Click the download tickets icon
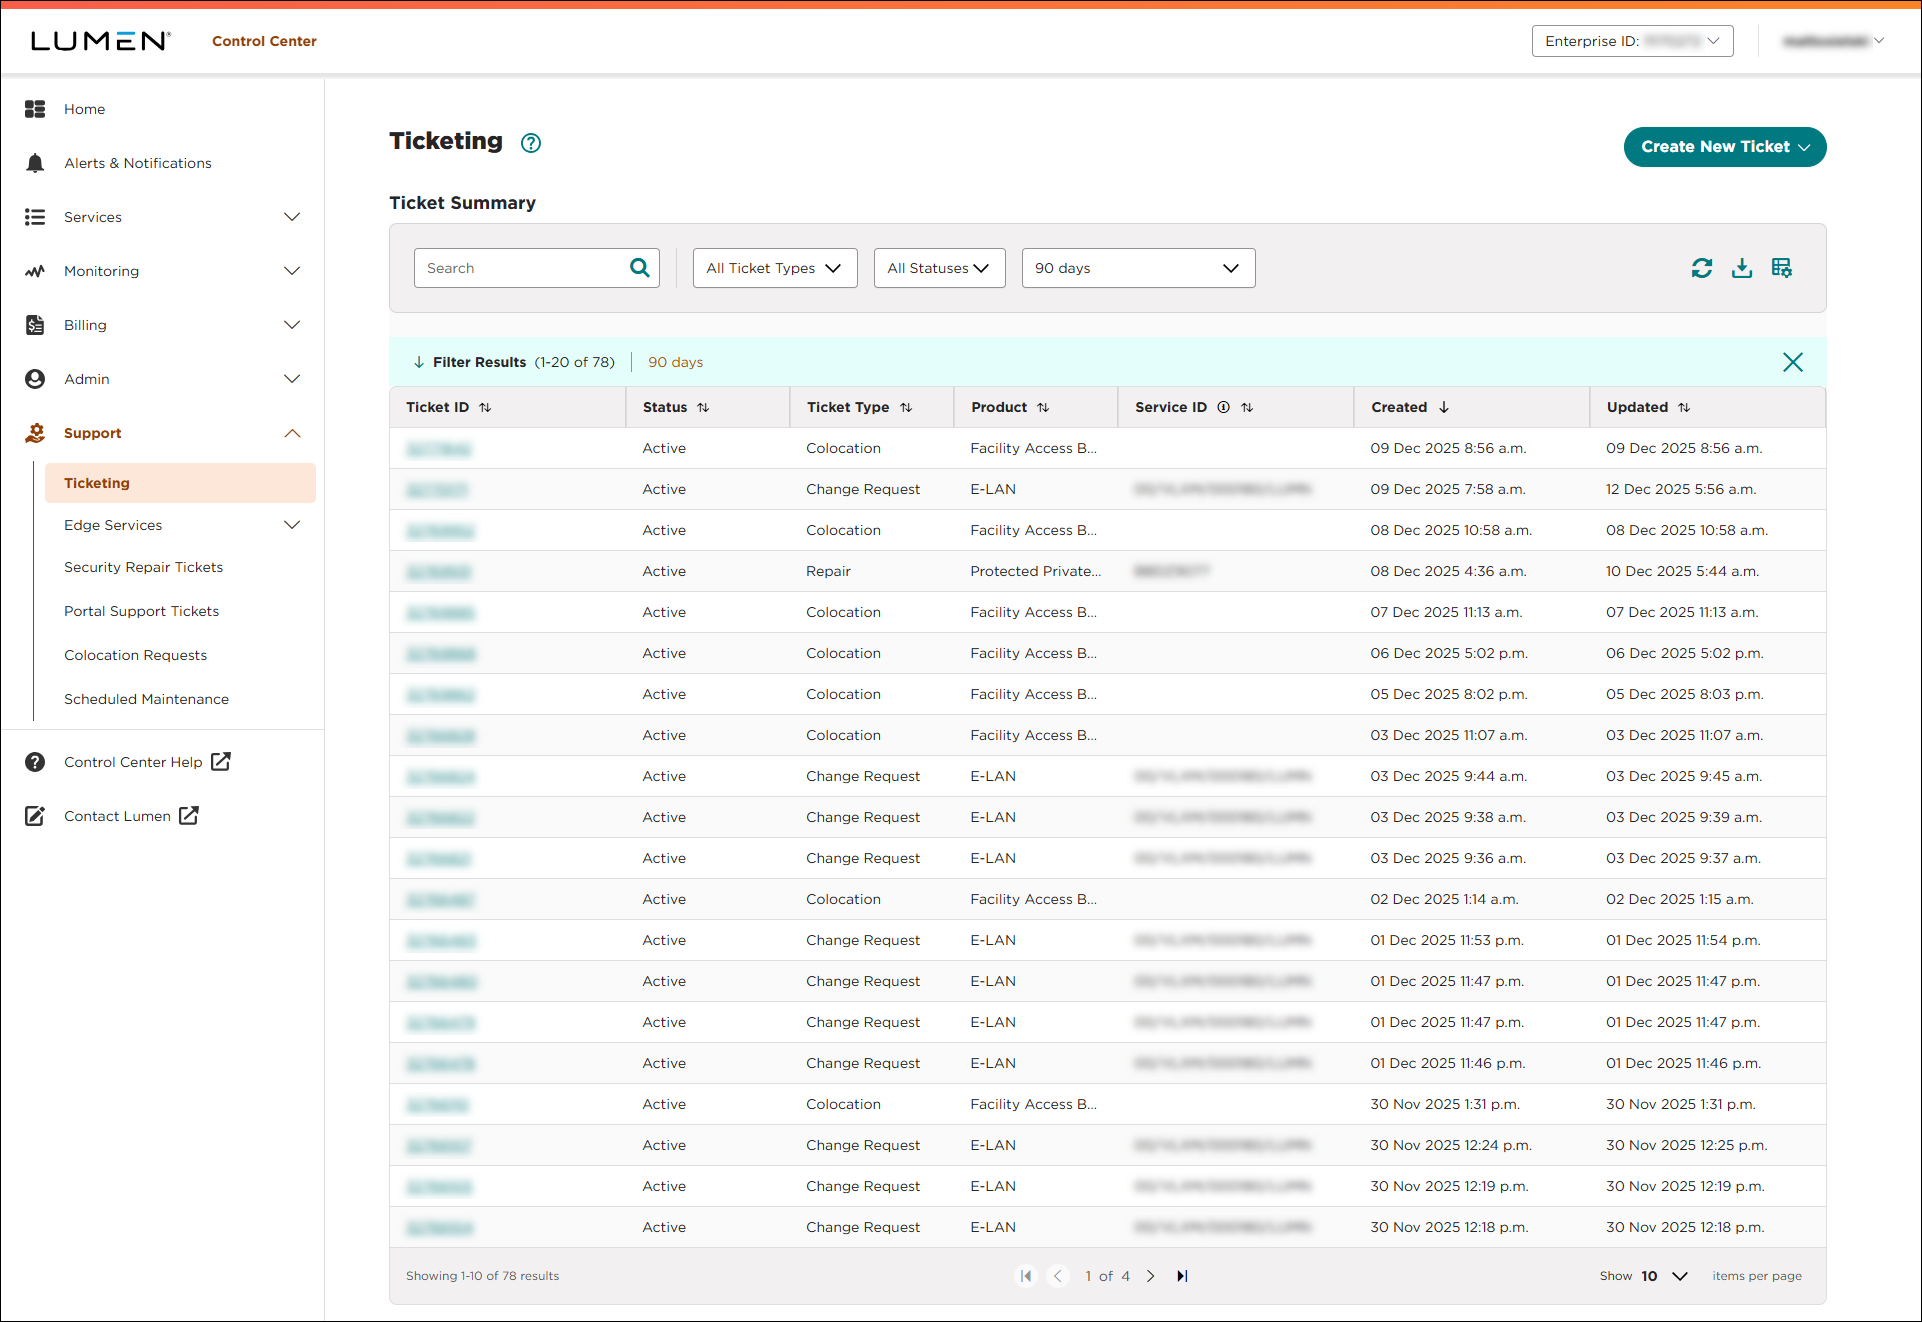1922x1322 pixels. [x=1741, y=268]
